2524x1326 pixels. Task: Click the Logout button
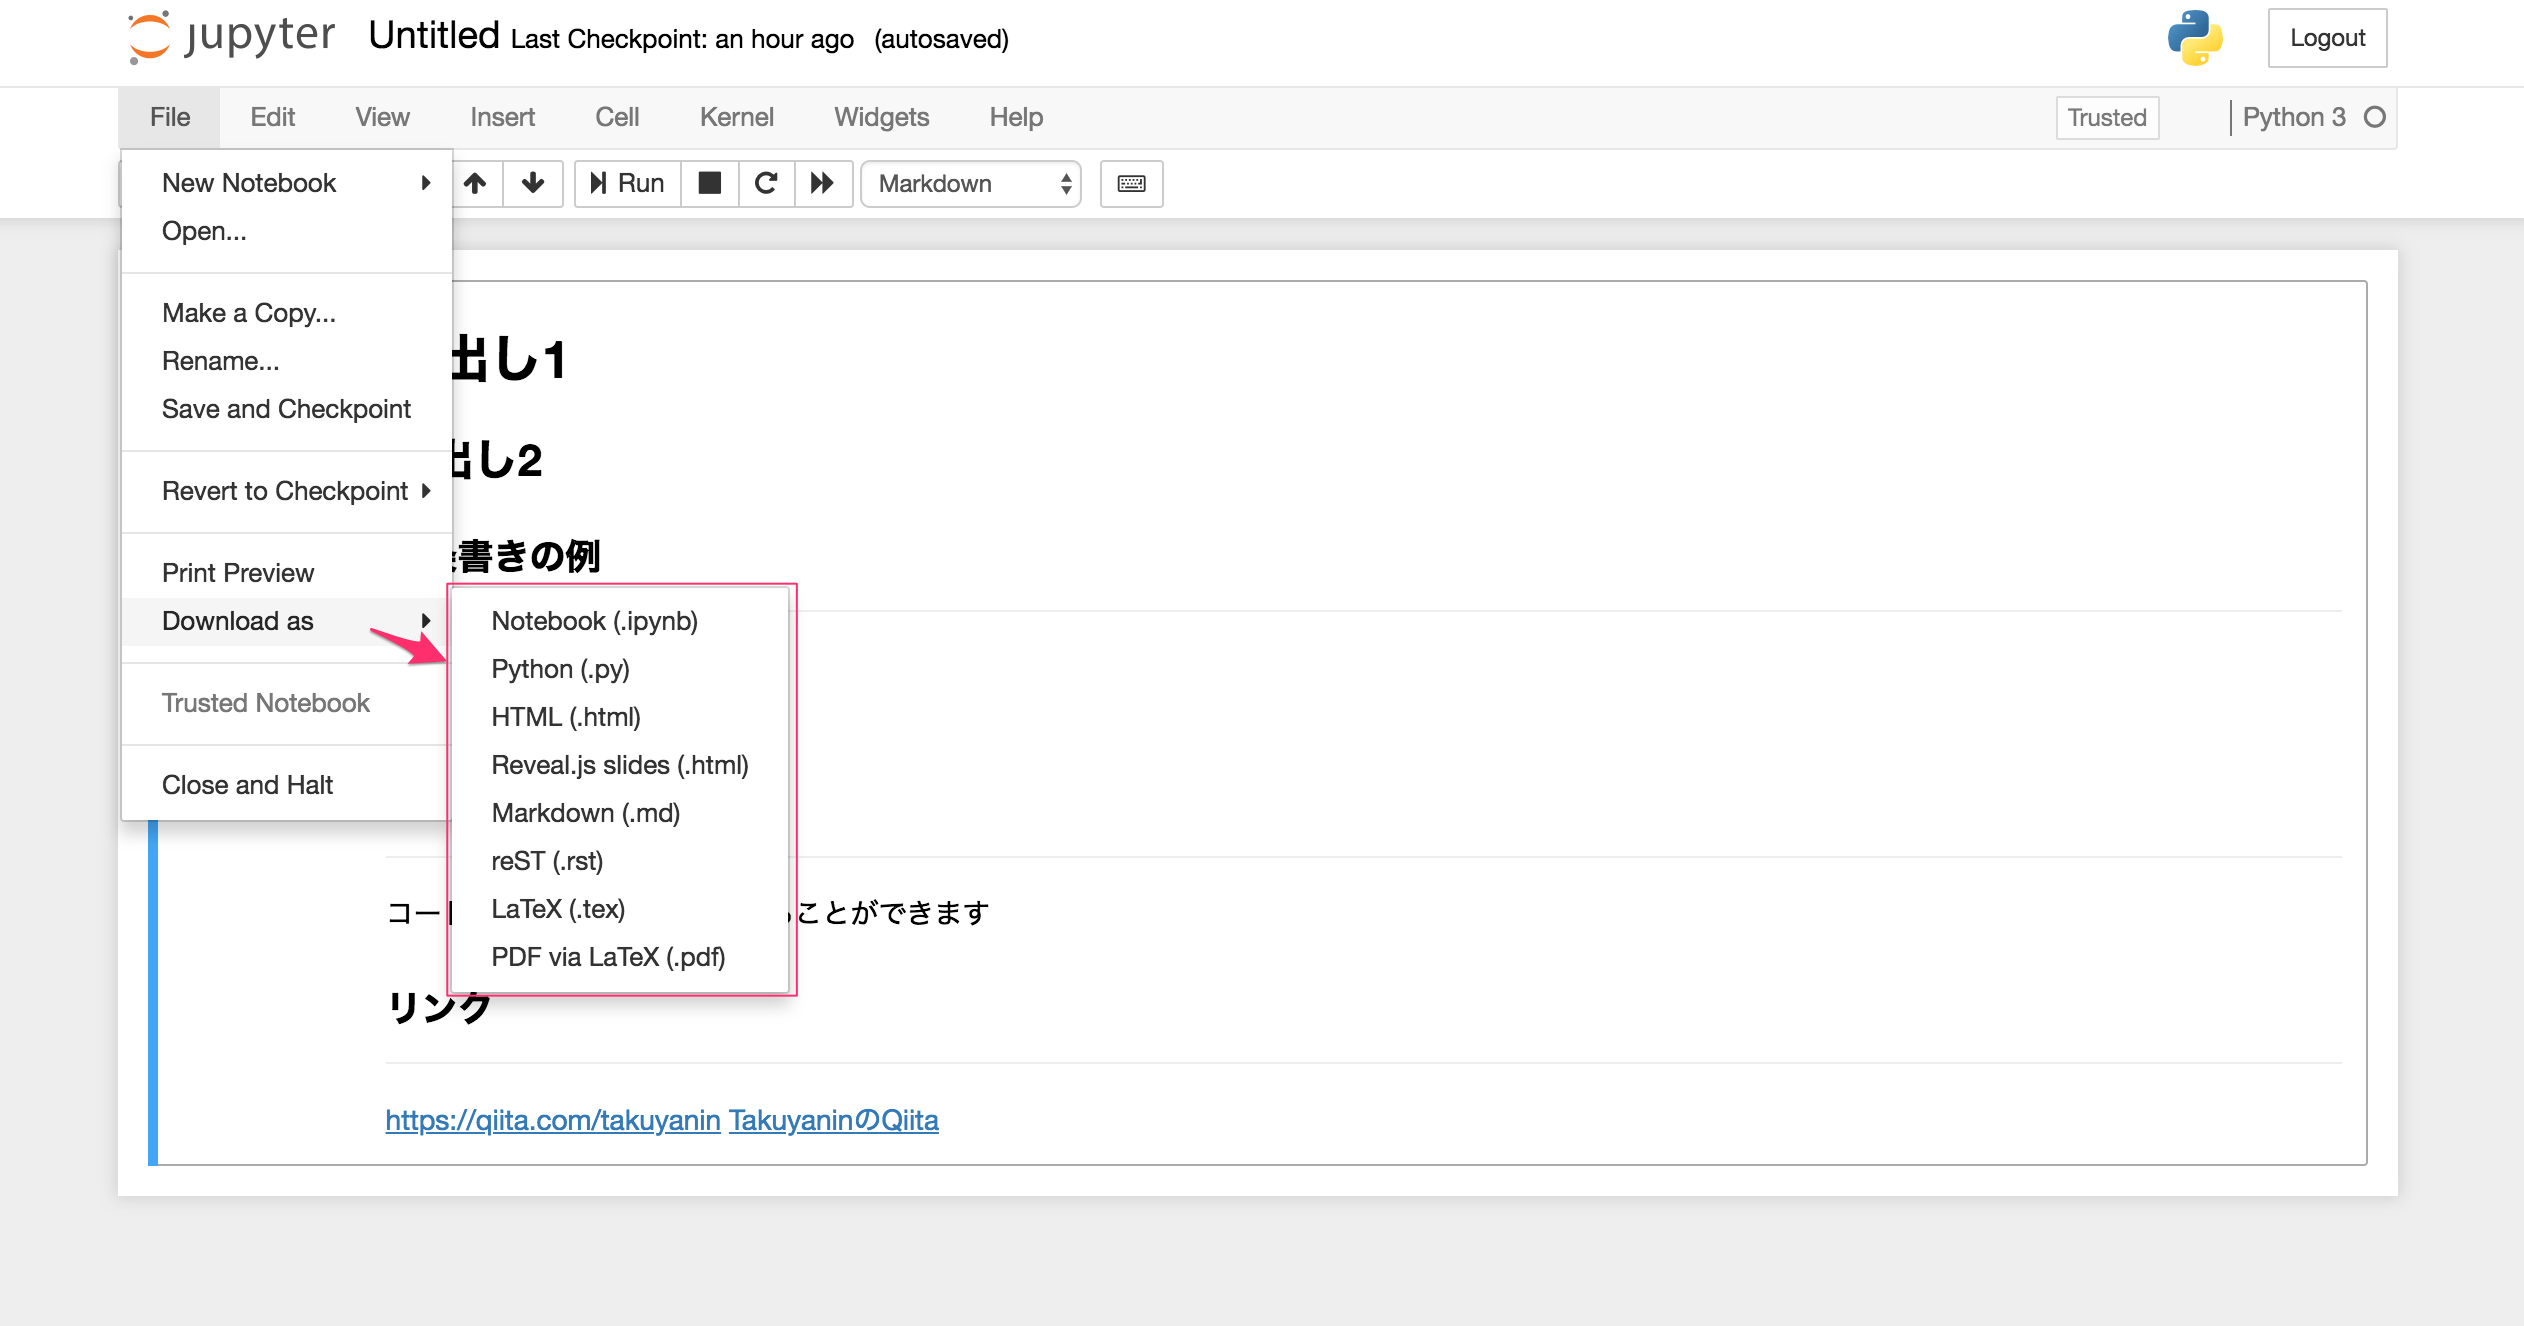point(2328,37)
